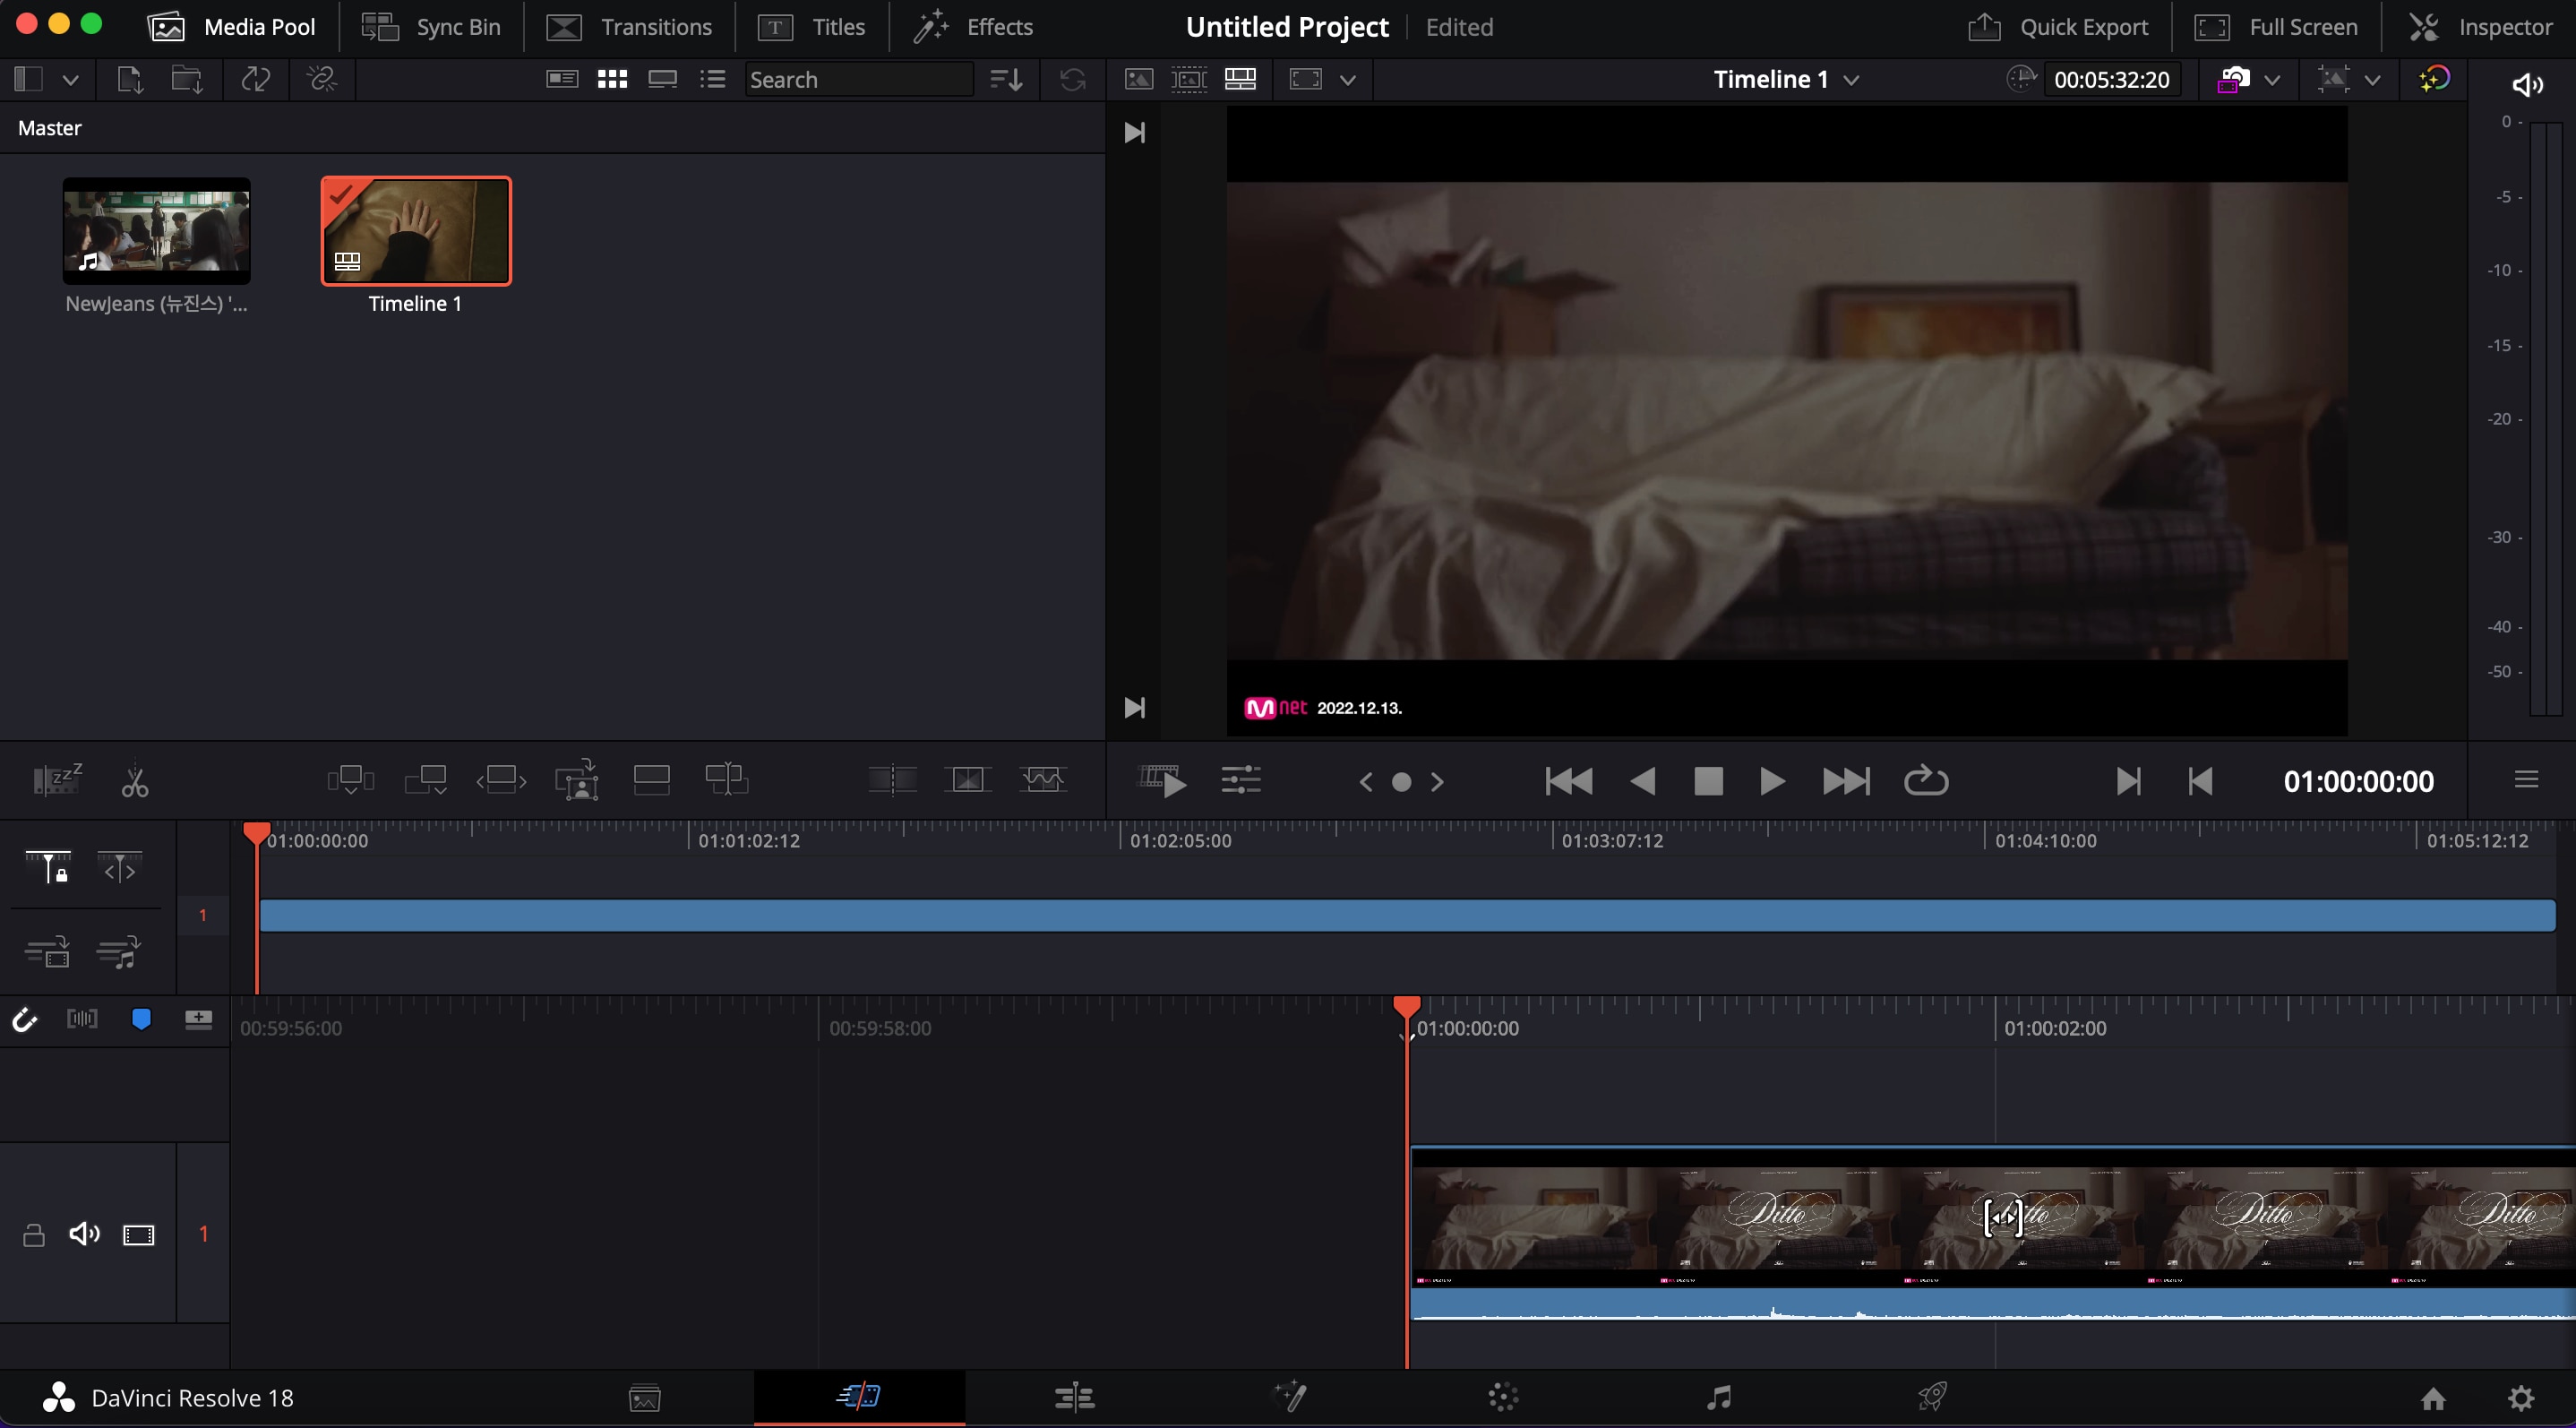Switch media pool to list view
This screenshot has width=2576, height=1428.
click(x=713, y=79)
